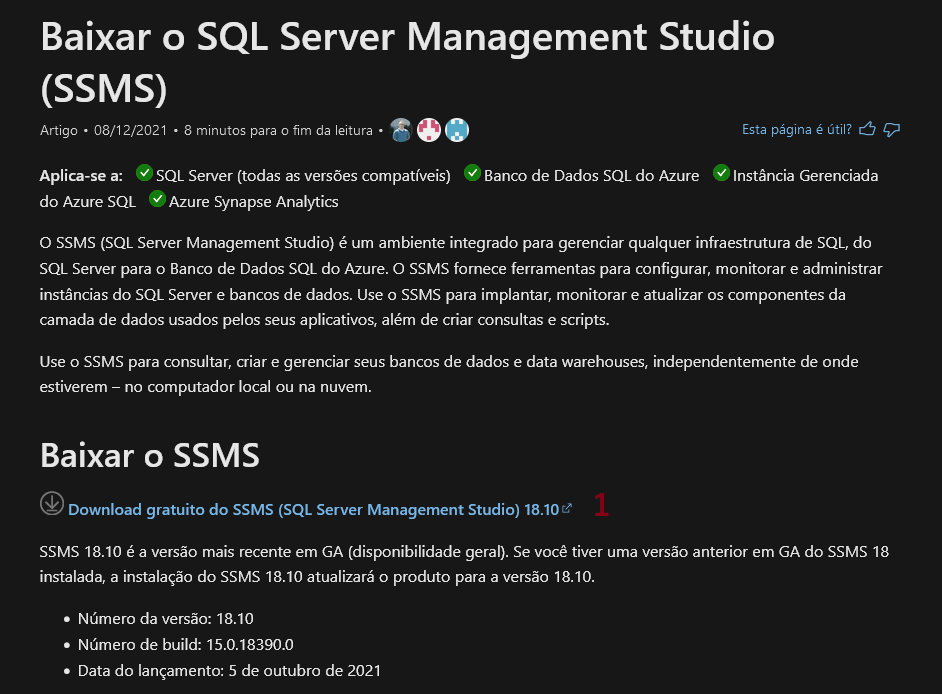Screen dimensions: 942x694
Task: Click the thumbs up feedback icon
Action: tap(867, 129)
